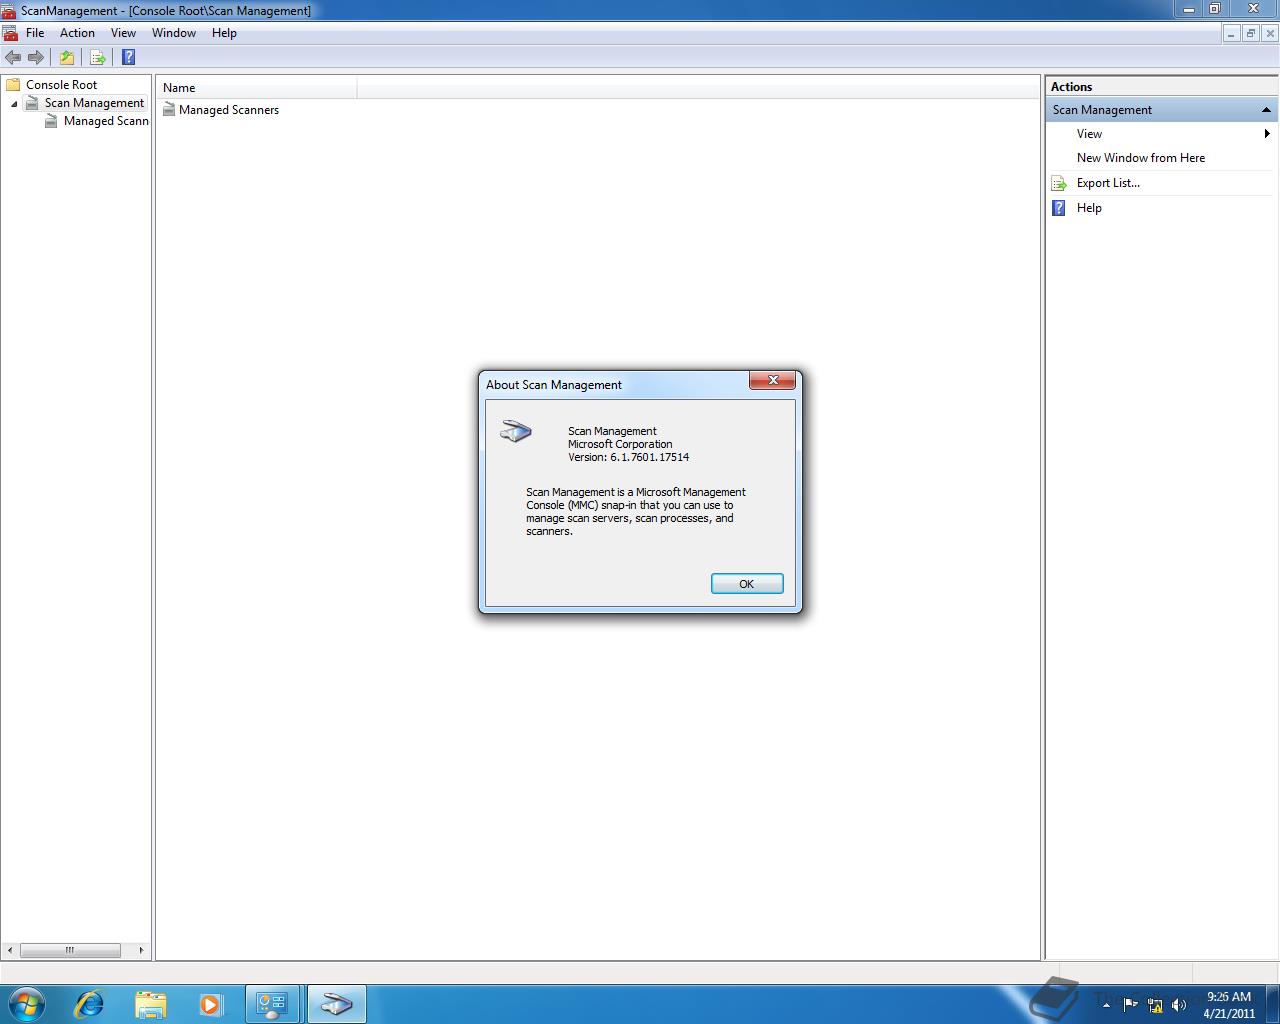
Task: Click the MMC icon in title bar
Action: [8, 10]
